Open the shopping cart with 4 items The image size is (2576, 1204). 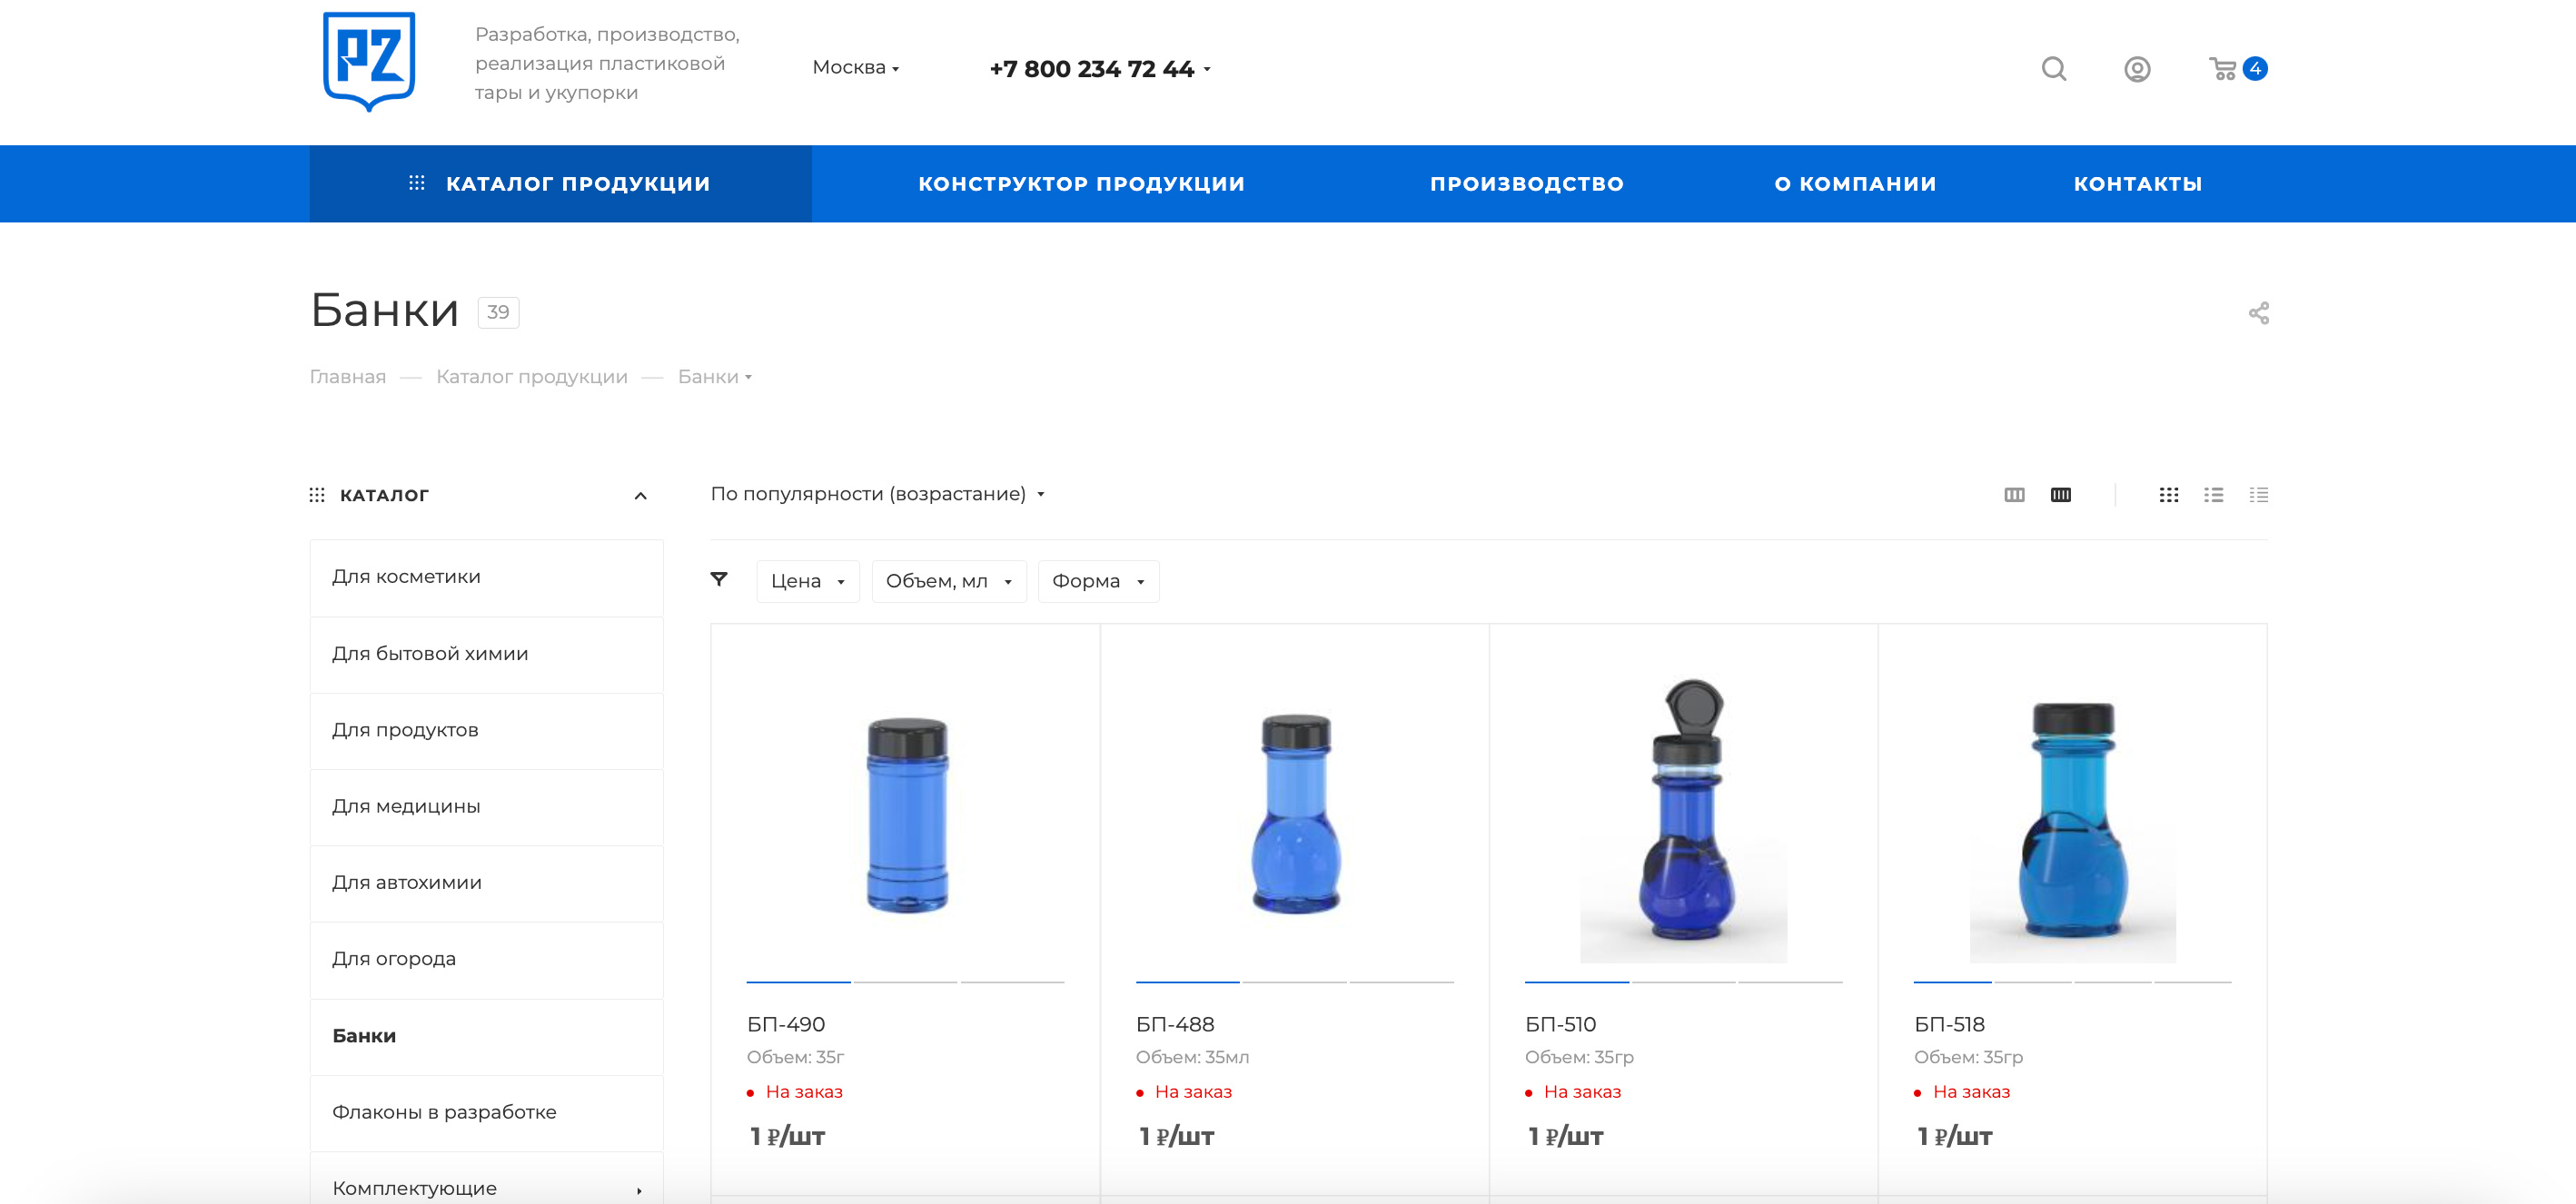[2237, 68]
